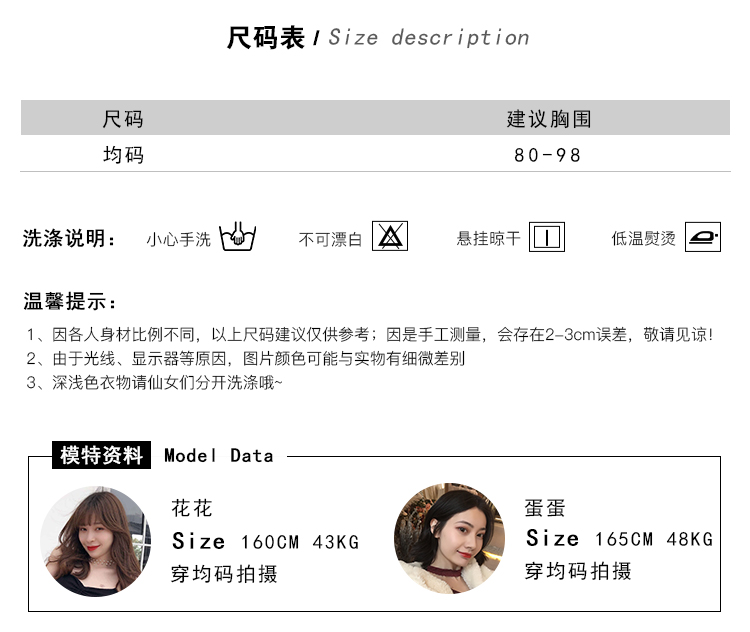Click the 小心手洗 text label

coord(178,239)
